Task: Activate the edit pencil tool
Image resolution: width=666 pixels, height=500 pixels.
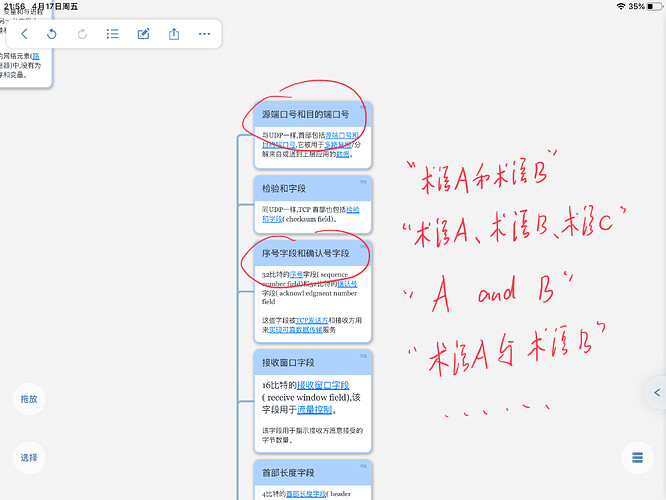Action: pyautogui.click(x=144, y=34)
